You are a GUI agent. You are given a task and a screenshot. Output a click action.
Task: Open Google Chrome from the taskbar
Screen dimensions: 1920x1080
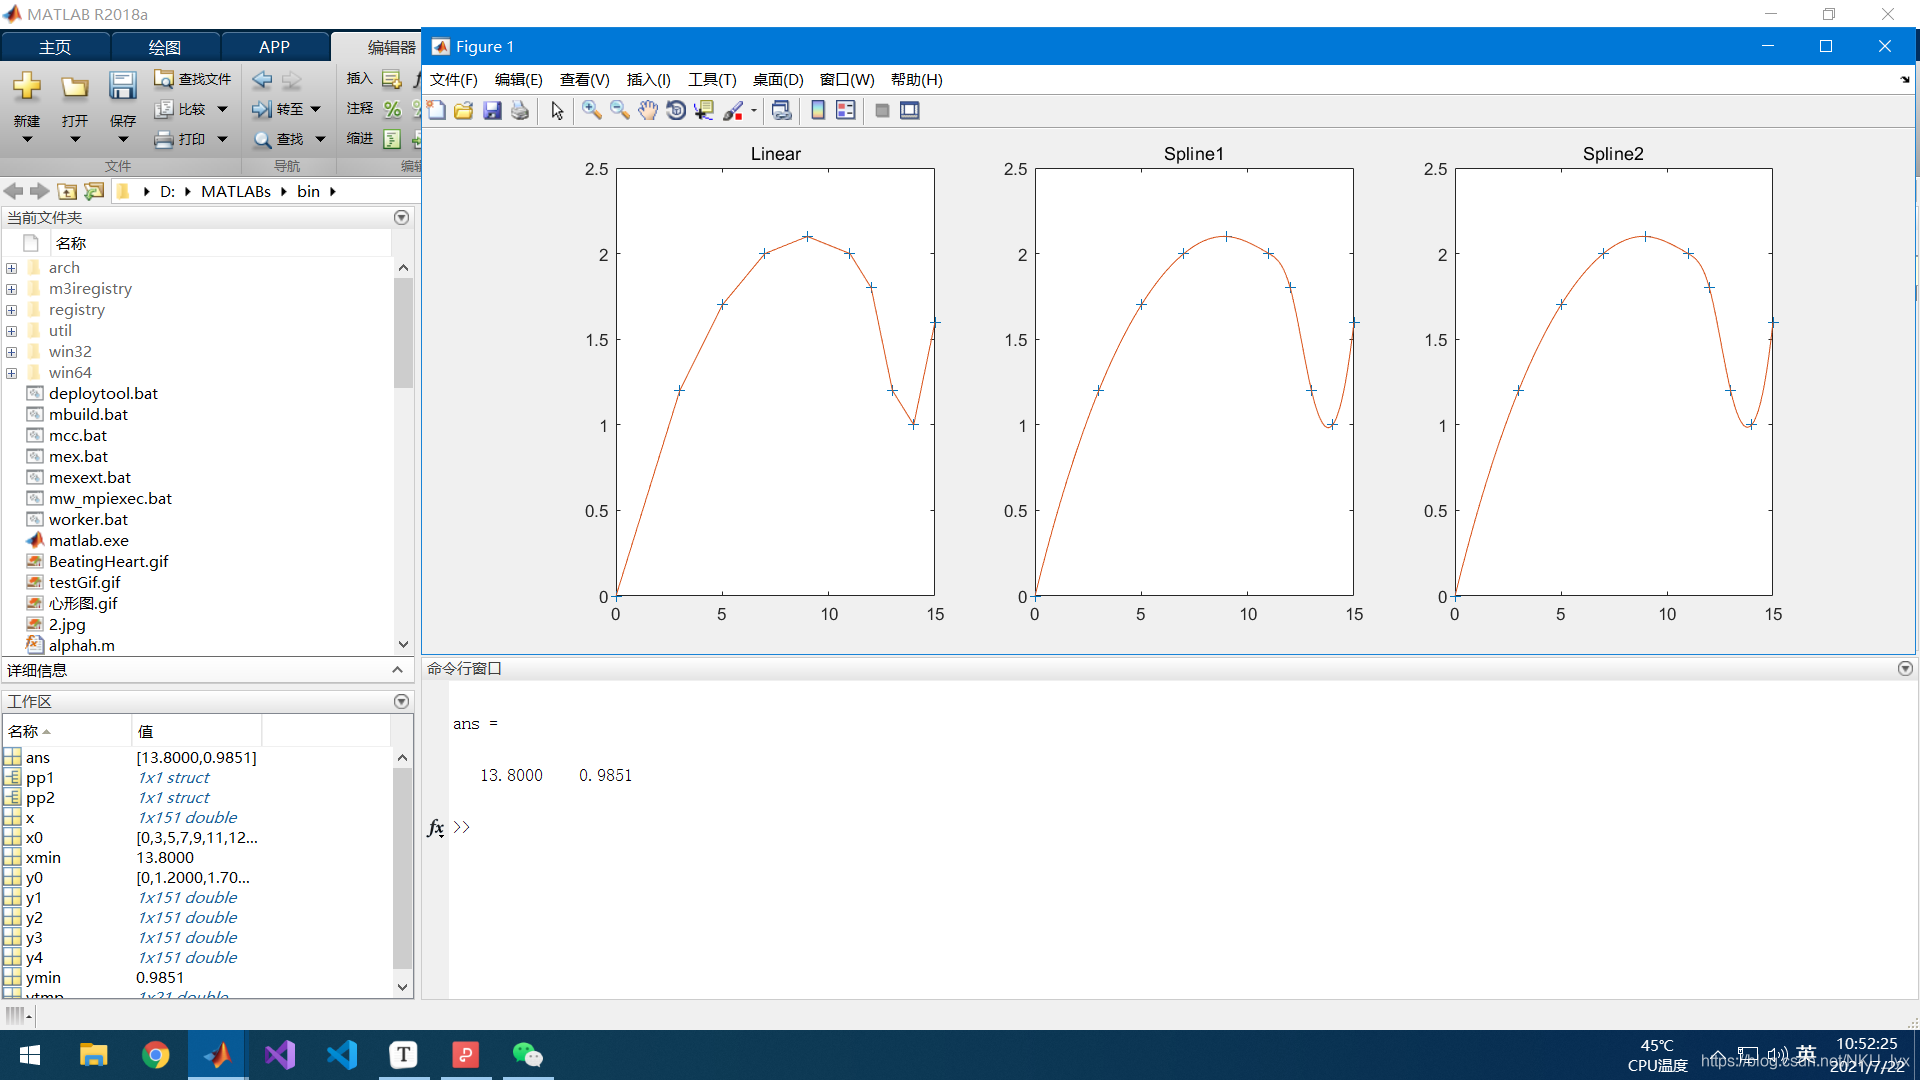pyautogui.click(x=155, y=1055)
